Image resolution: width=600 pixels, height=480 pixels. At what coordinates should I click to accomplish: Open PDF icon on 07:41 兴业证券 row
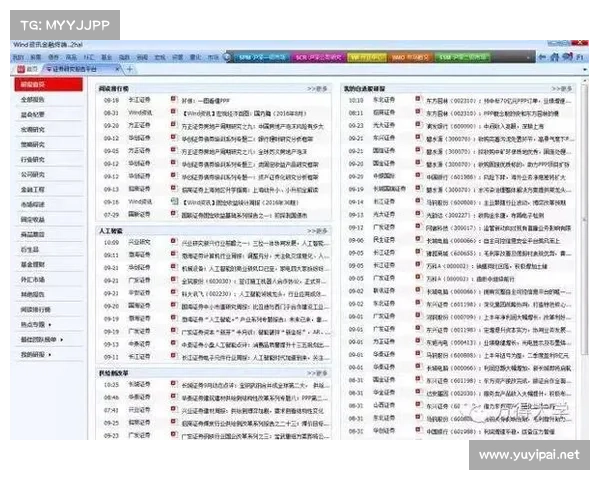pos(174,409)
